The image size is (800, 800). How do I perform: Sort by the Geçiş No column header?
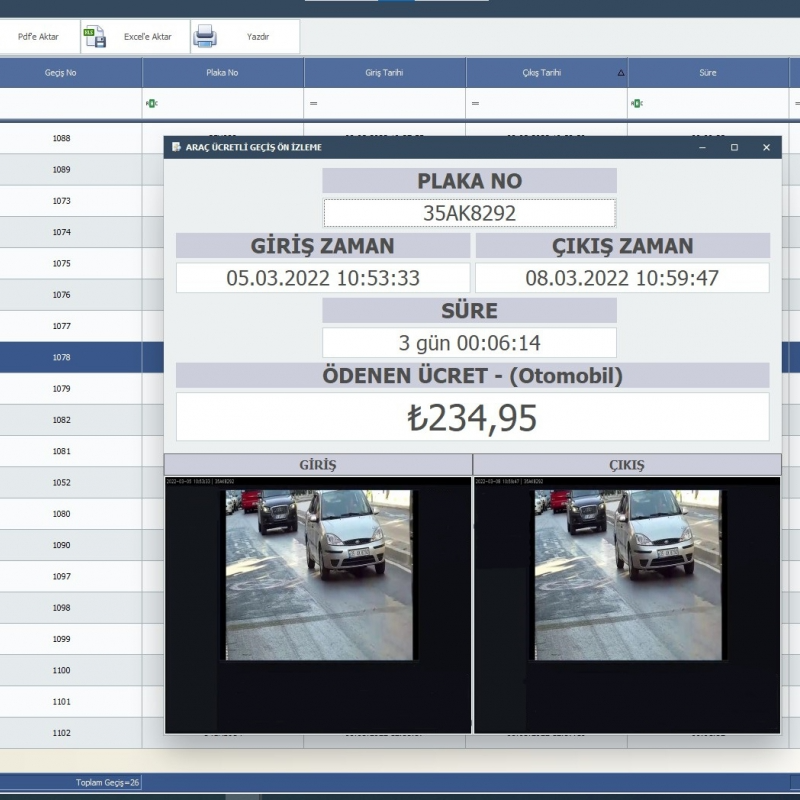(61, 73)
